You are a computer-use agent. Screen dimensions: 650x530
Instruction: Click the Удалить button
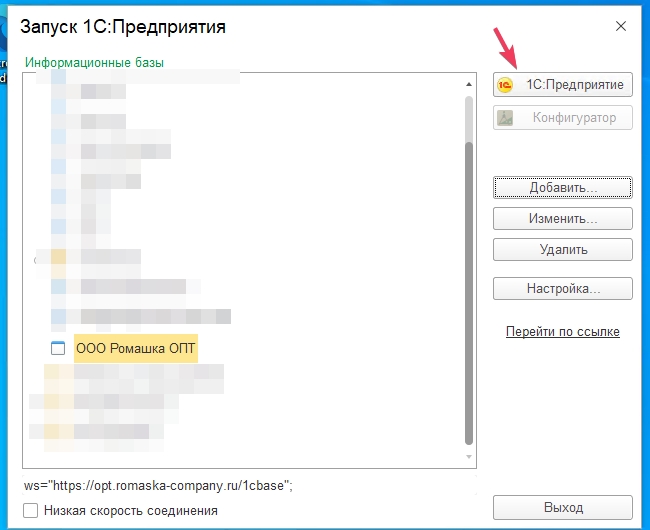(562, 249)
